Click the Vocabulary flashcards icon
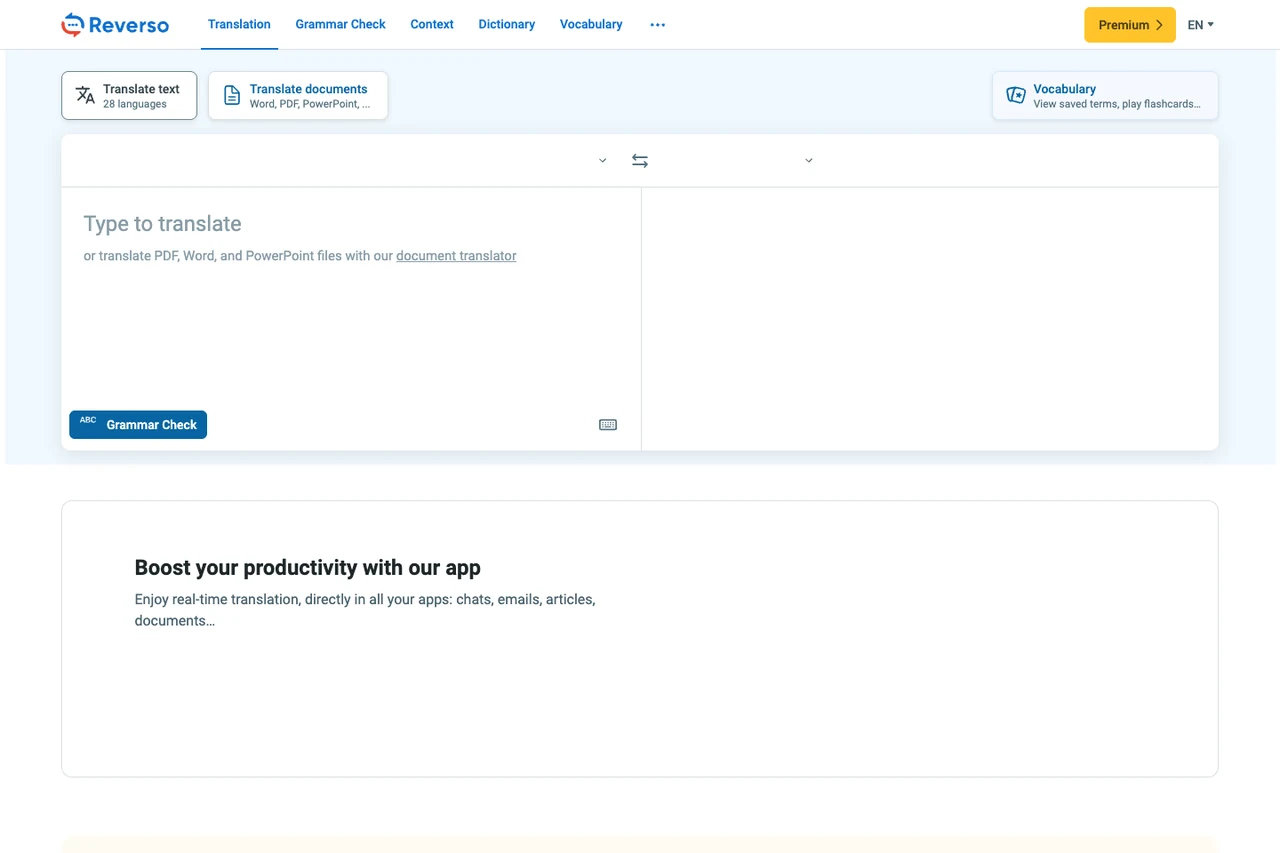Screen dimensions: 1280x853 click(x=1016, y=95)
